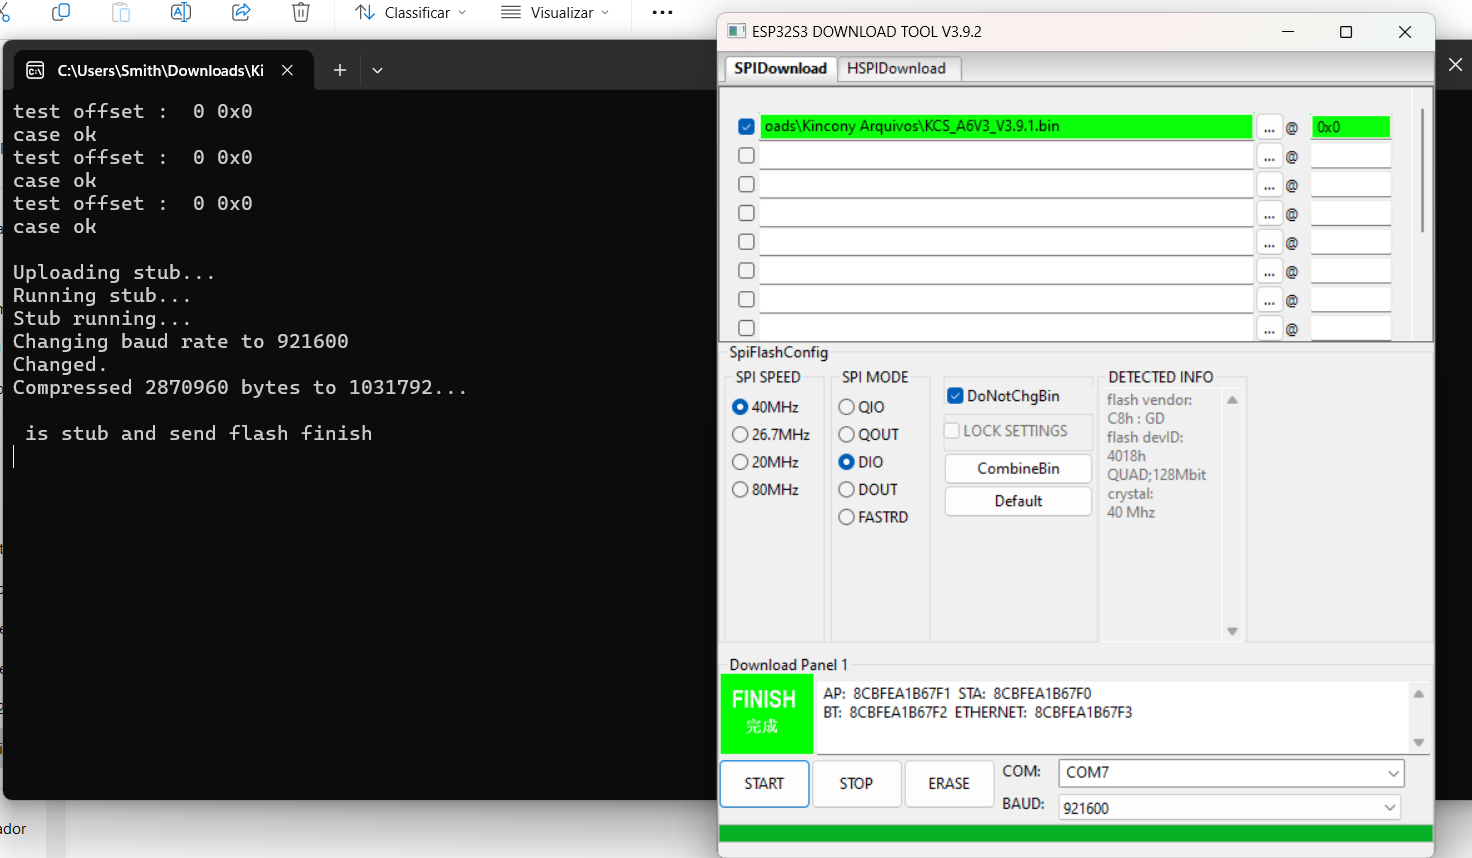This screenshot has width=1472, height=858.
Task: Add a new terminal tab with plus icon
Action: point(340,70)
